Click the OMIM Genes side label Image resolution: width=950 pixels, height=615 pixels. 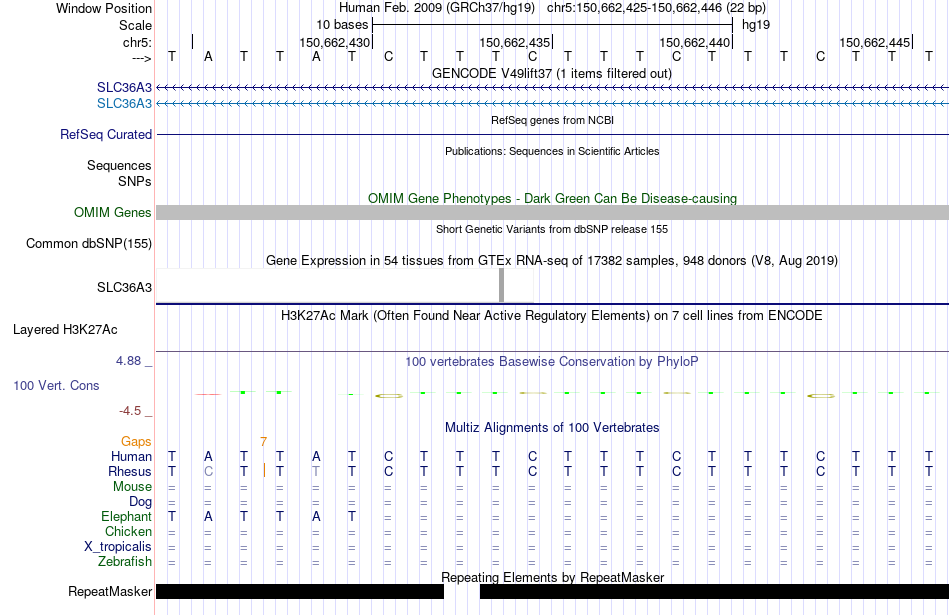pyautogui.click(x=112, y=213)
